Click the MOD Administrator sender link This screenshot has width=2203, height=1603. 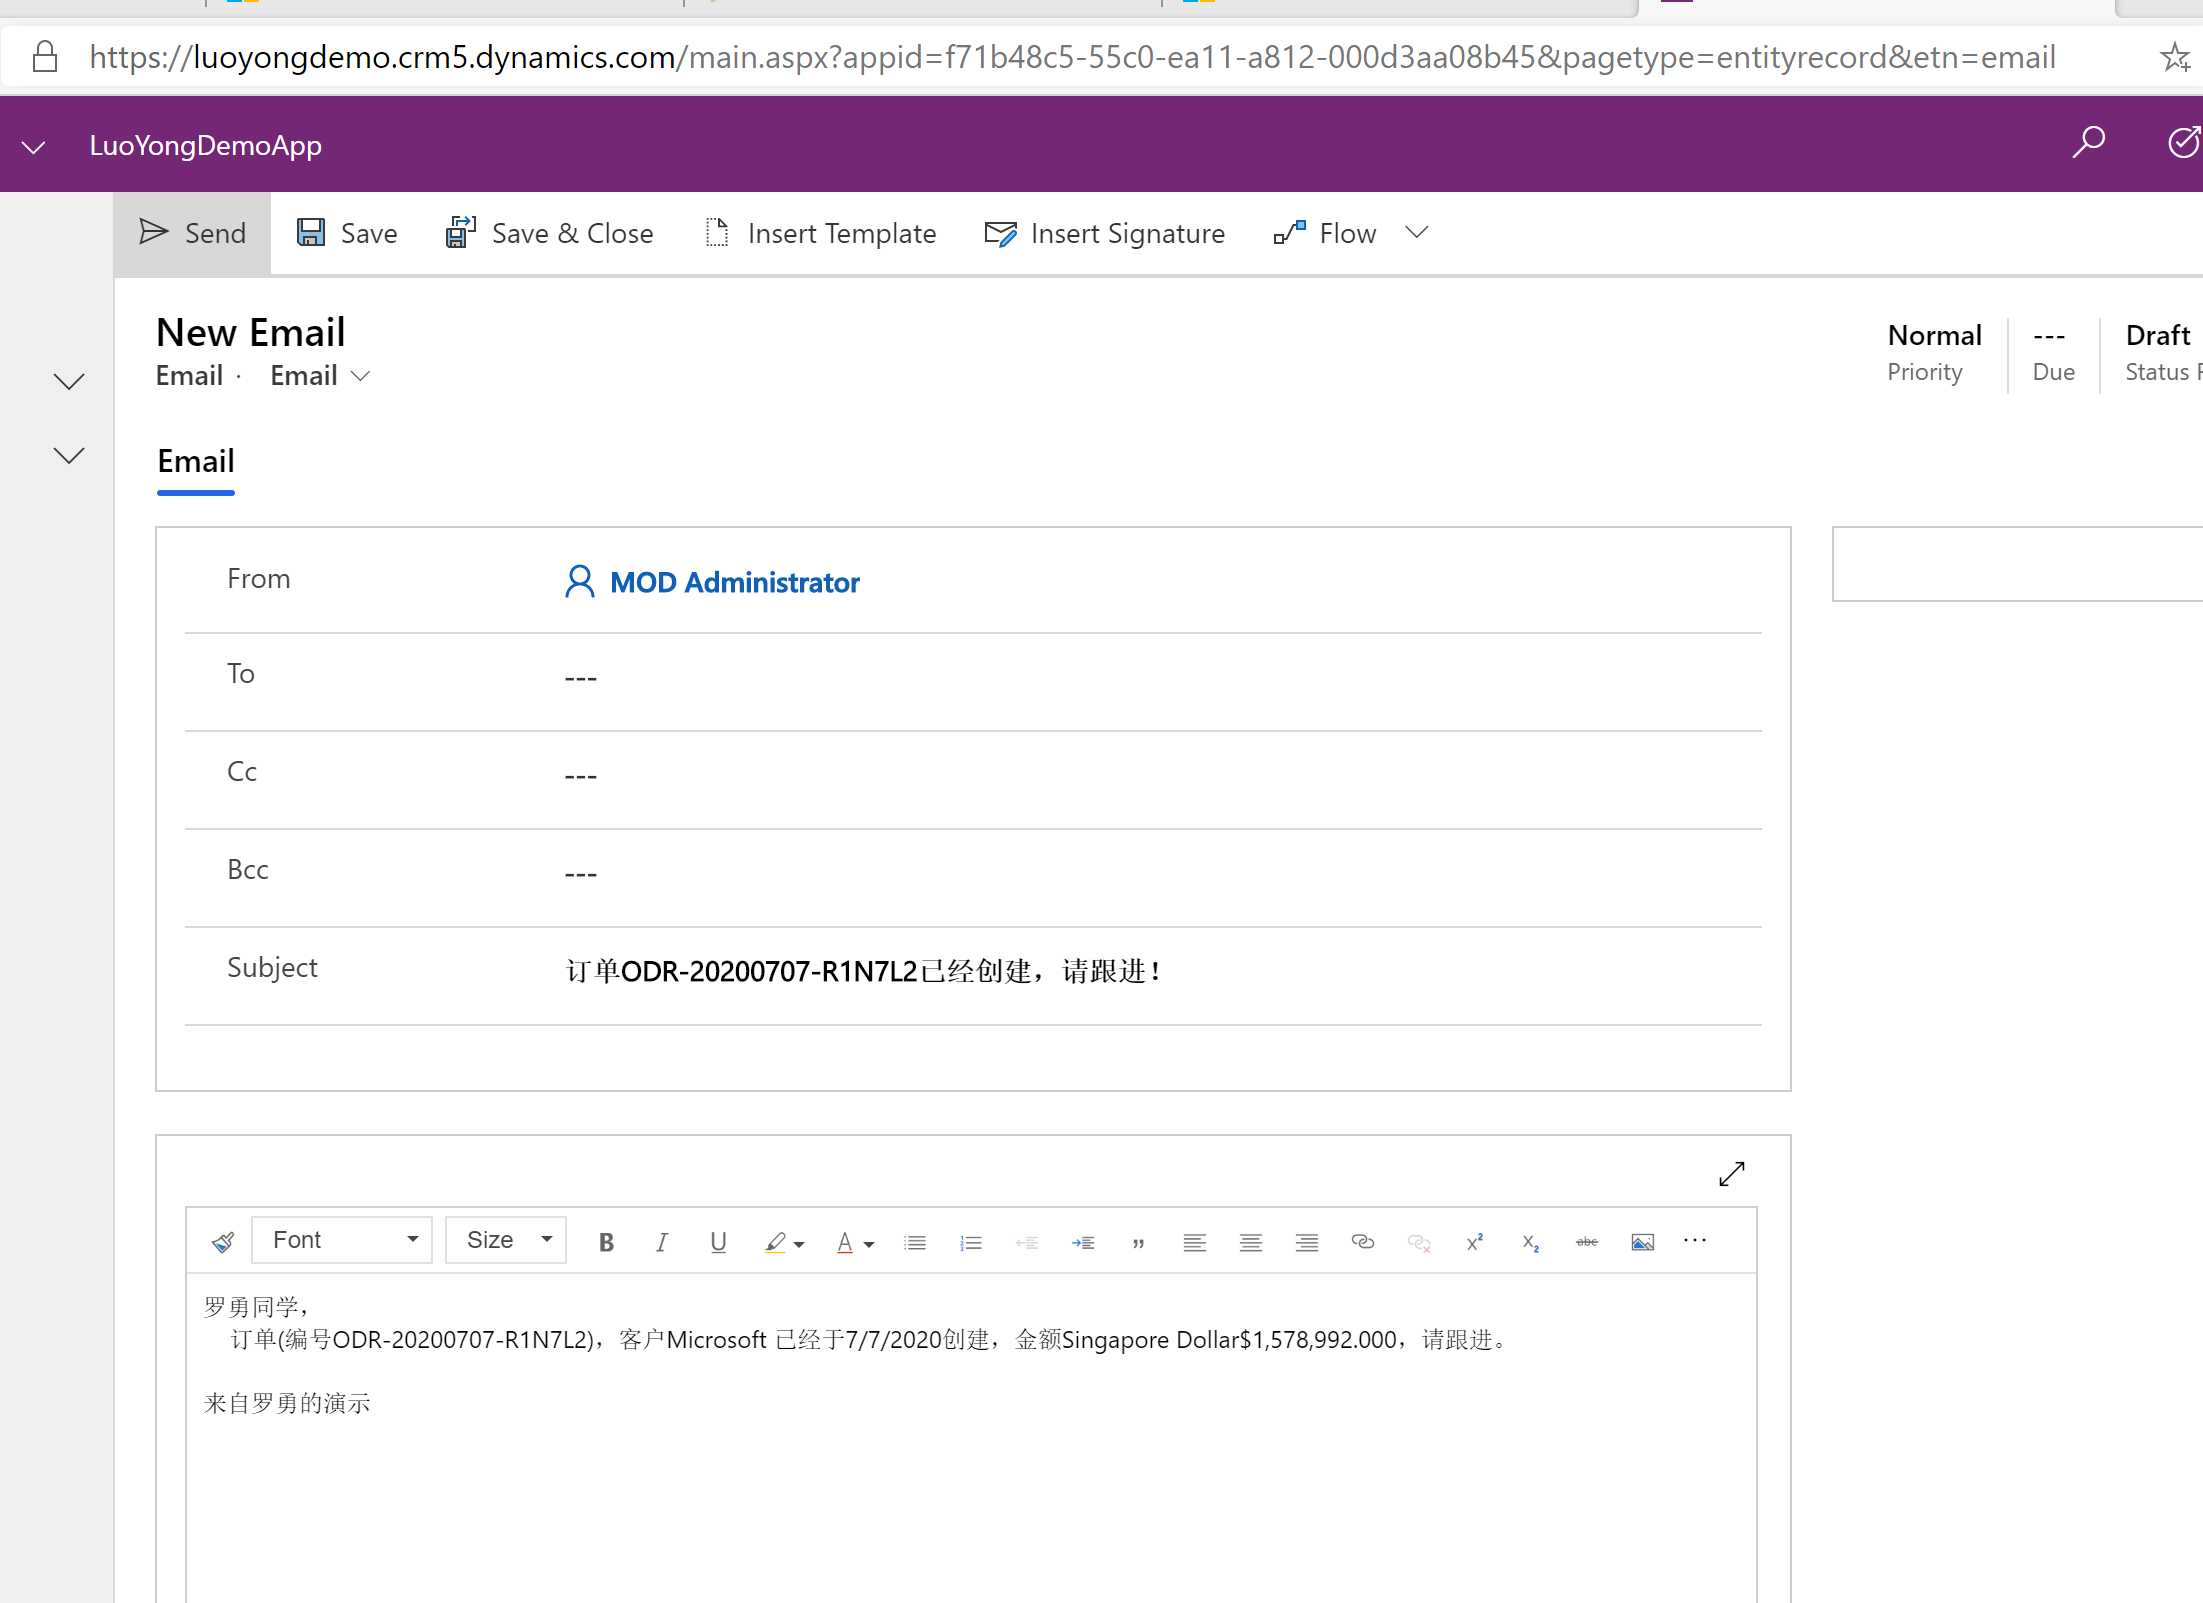735,582
